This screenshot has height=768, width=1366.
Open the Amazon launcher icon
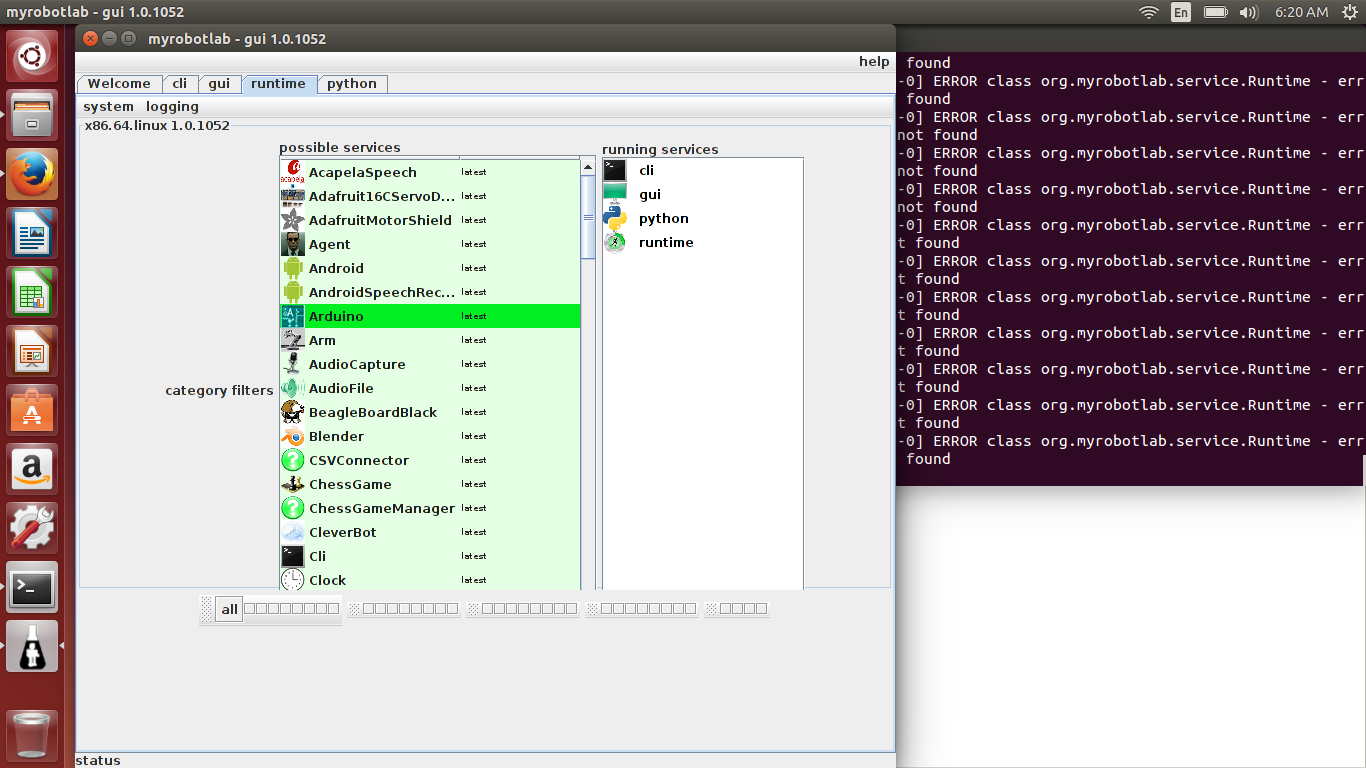32,469
